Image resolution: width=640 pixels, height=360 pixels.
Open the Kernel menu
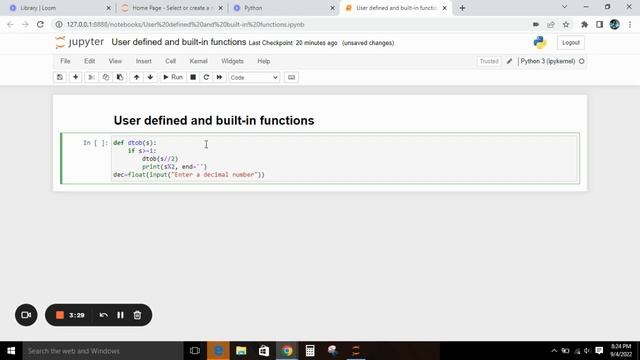point(198,61)
